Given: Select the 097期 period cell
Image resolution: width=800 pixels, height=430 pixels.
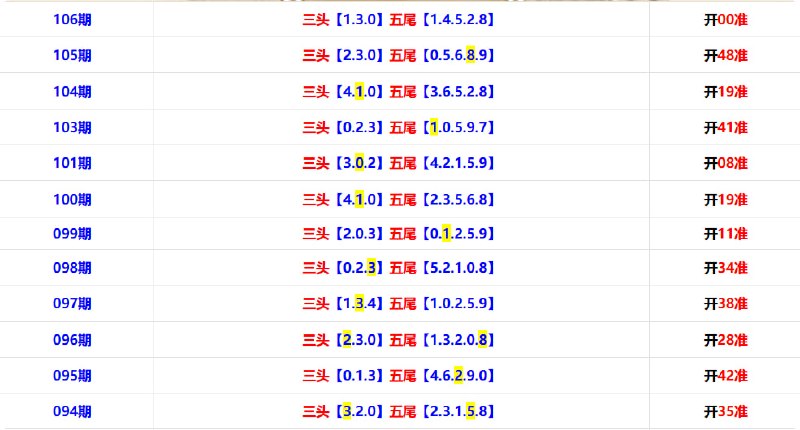Looking at the screenshot, I should tap(72, 303).
